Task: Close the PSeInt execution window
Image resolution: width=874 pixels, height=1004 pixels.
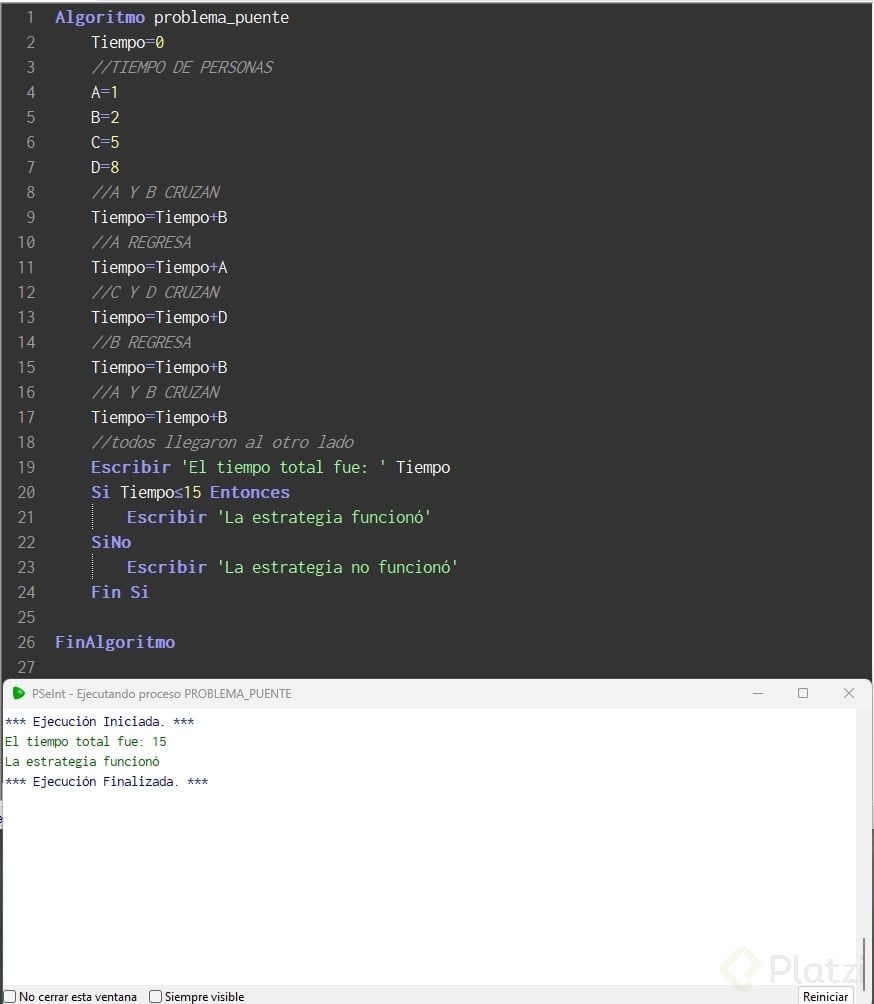Action: [x=849, y=693]
